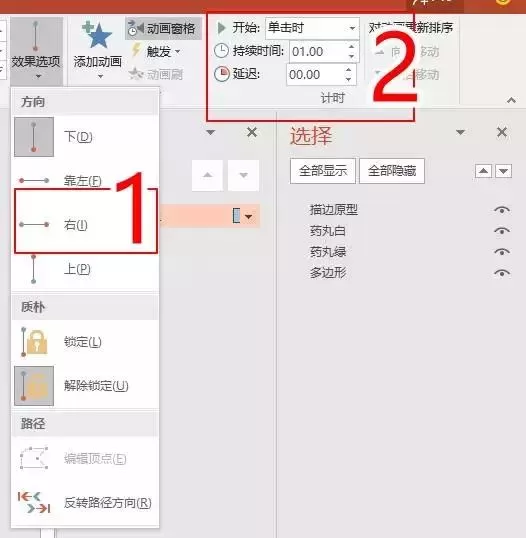
Task: Toggle the 动画窗格 animation pane
Action: click(x=163, y=28)
